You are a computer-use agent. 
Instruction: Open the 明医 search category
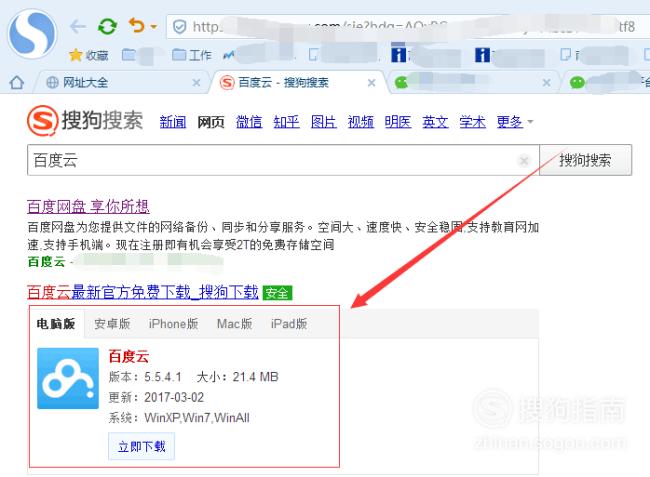tap(398, 122)
